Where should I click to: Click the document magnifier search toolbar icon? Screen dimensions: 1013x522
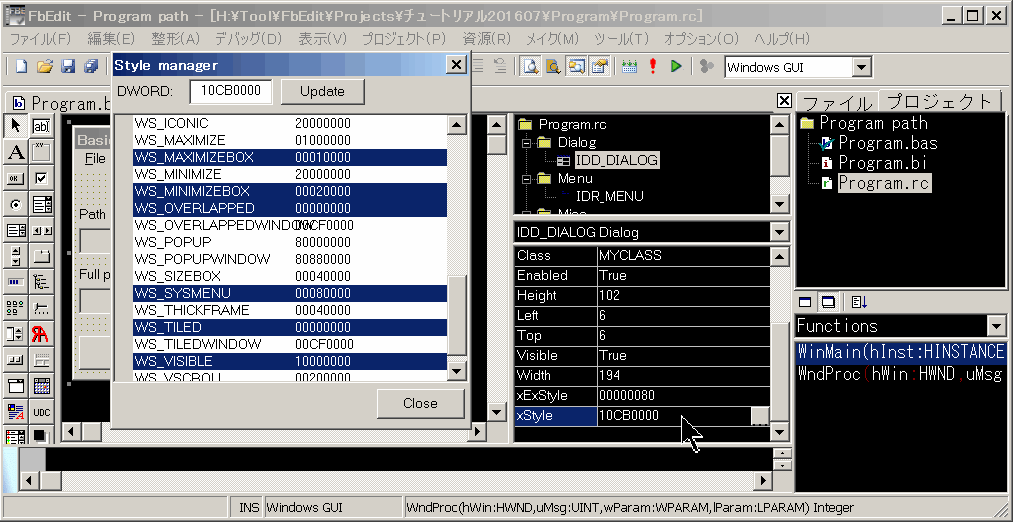pos(530,67)
